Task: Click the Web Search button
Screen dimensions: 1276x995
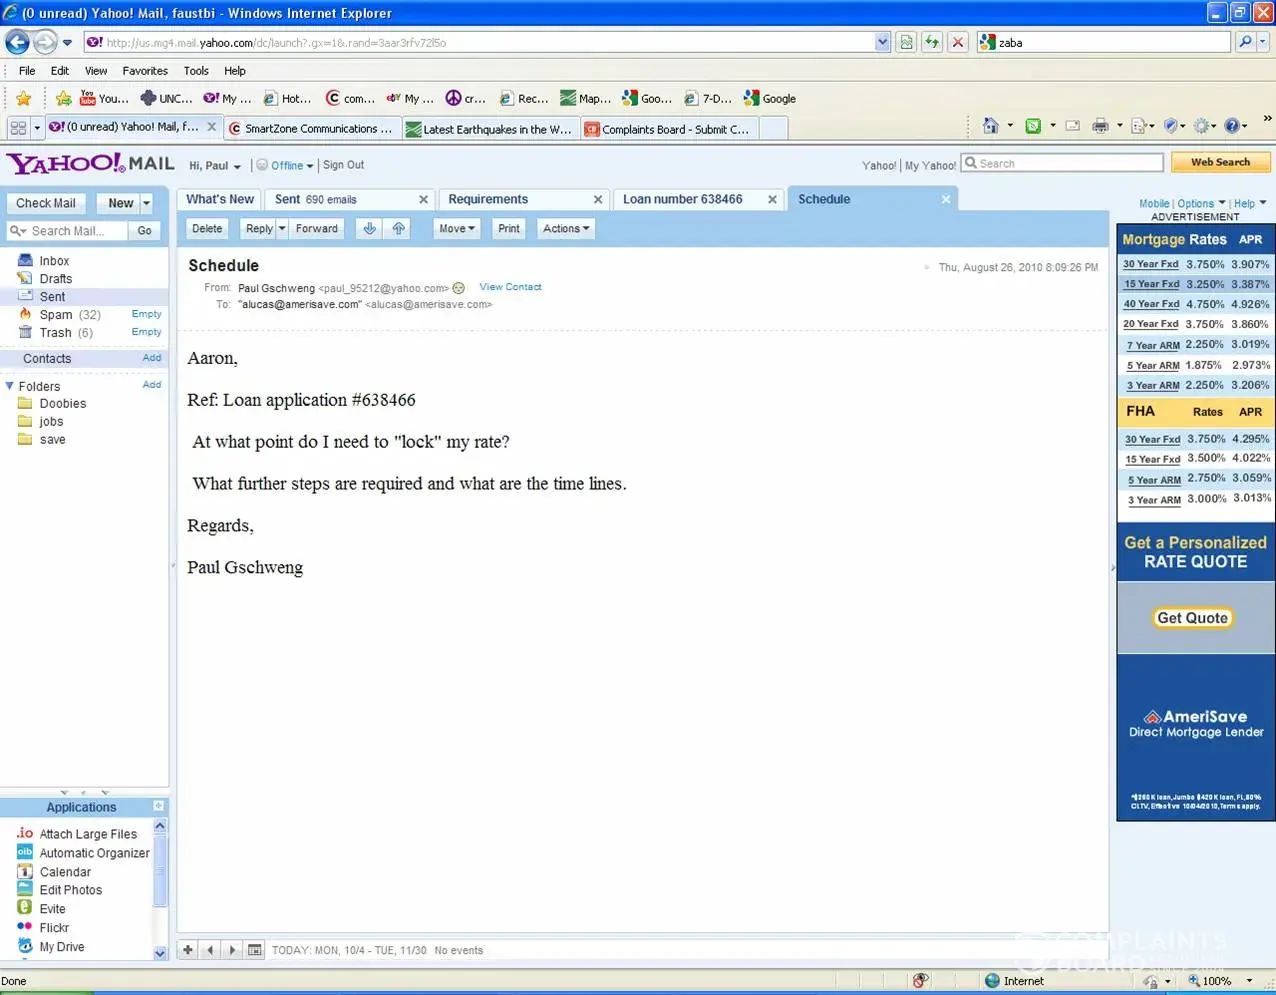Action: 1220,162
